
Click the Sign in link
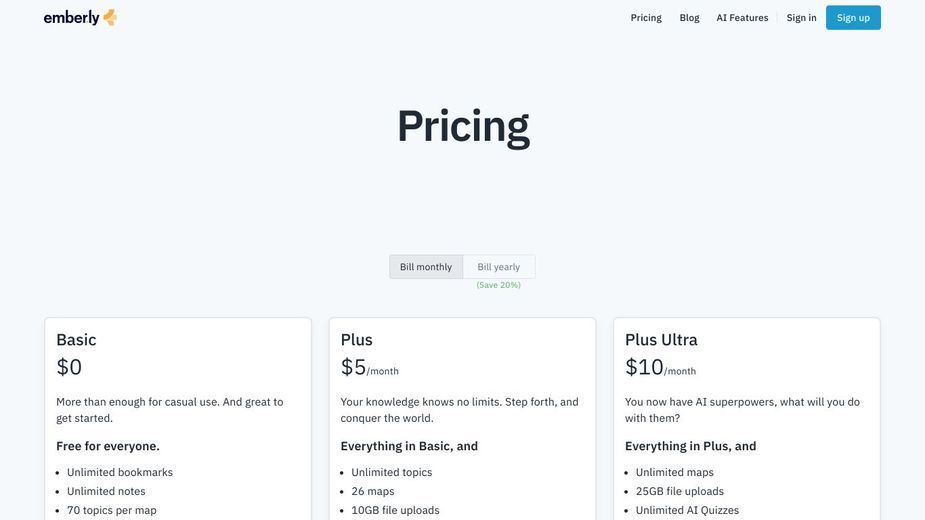click(x=801, y=18)
